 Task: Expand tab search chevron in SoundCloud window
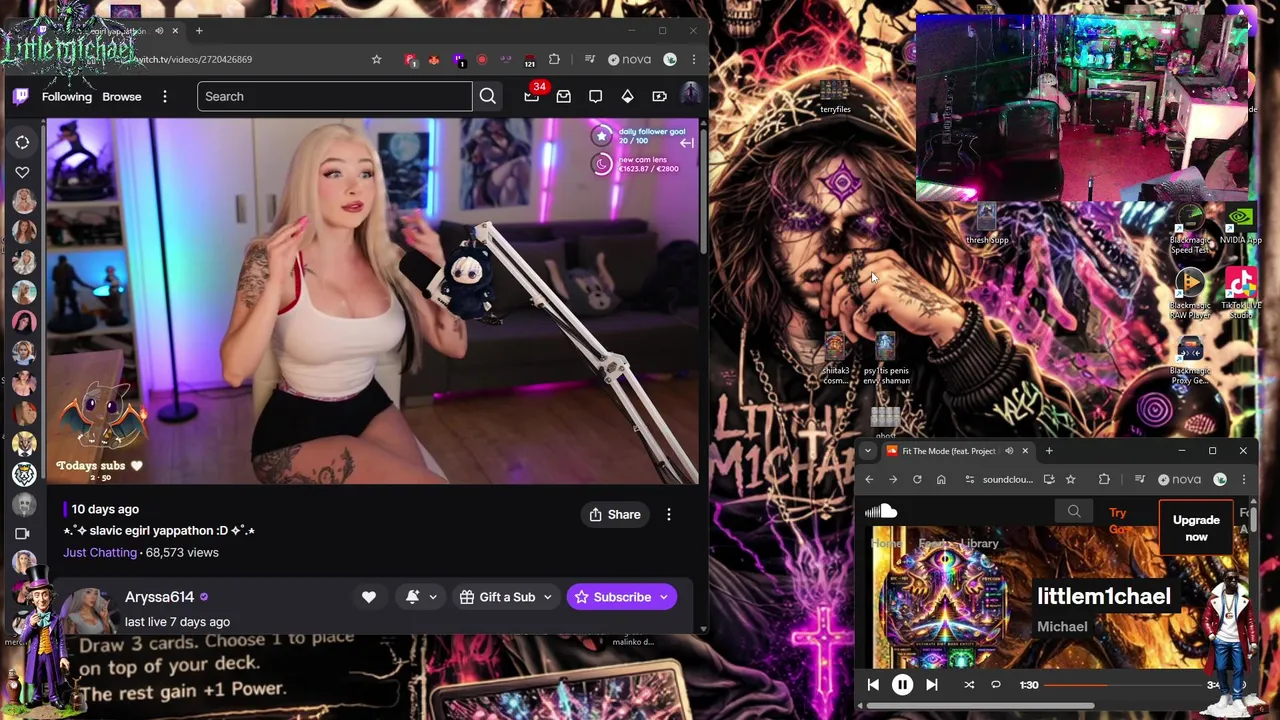coord(867,451)
